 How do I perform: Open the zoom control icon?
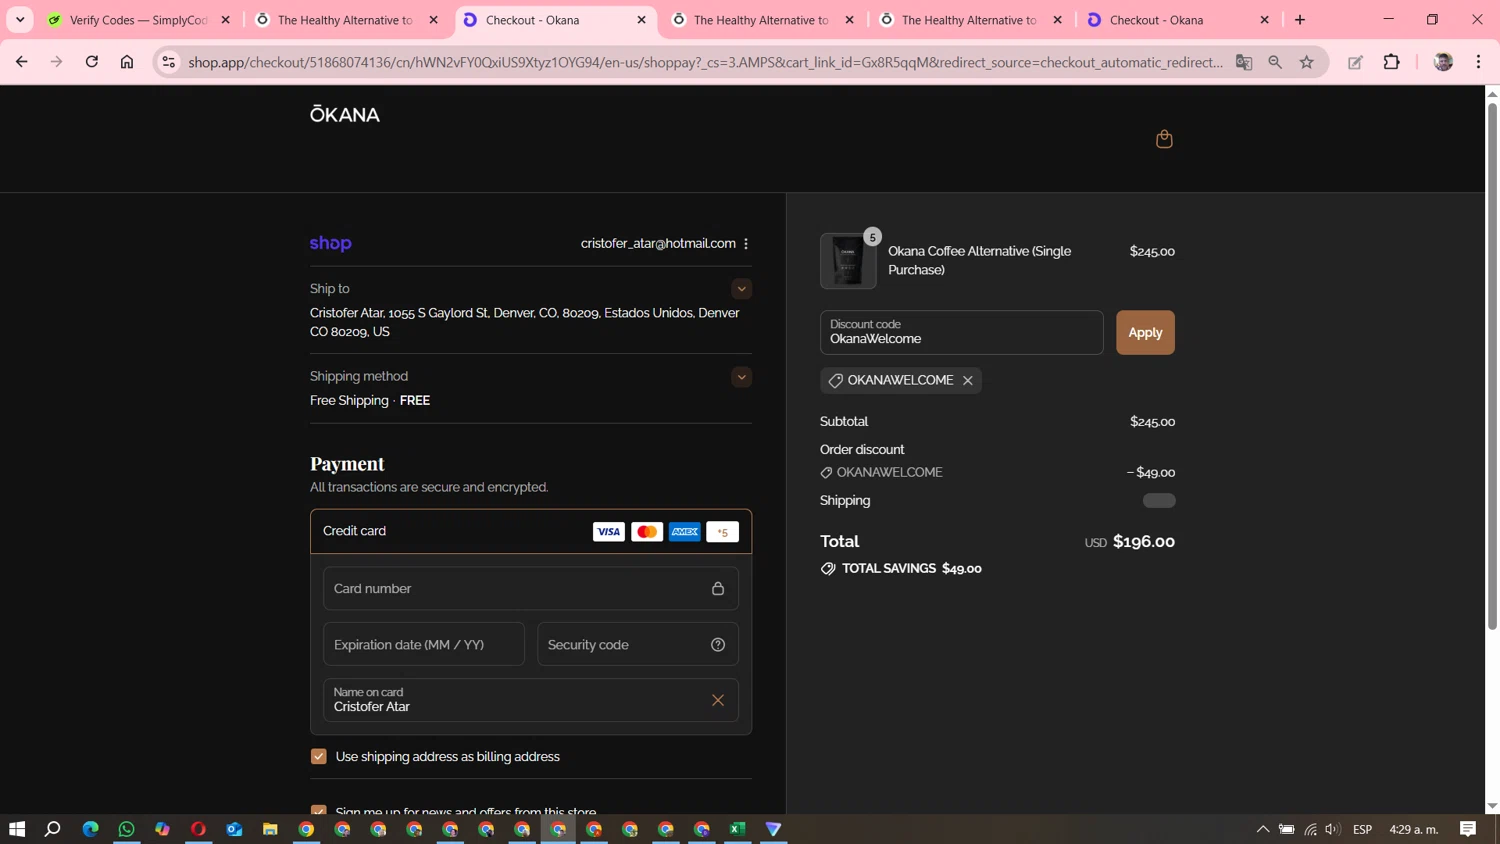[1275, 62]
